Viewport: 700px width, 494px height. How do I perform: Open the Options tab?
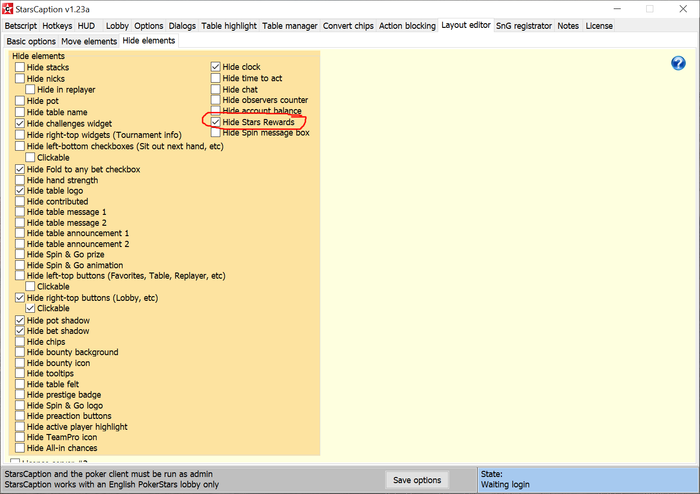149,26
